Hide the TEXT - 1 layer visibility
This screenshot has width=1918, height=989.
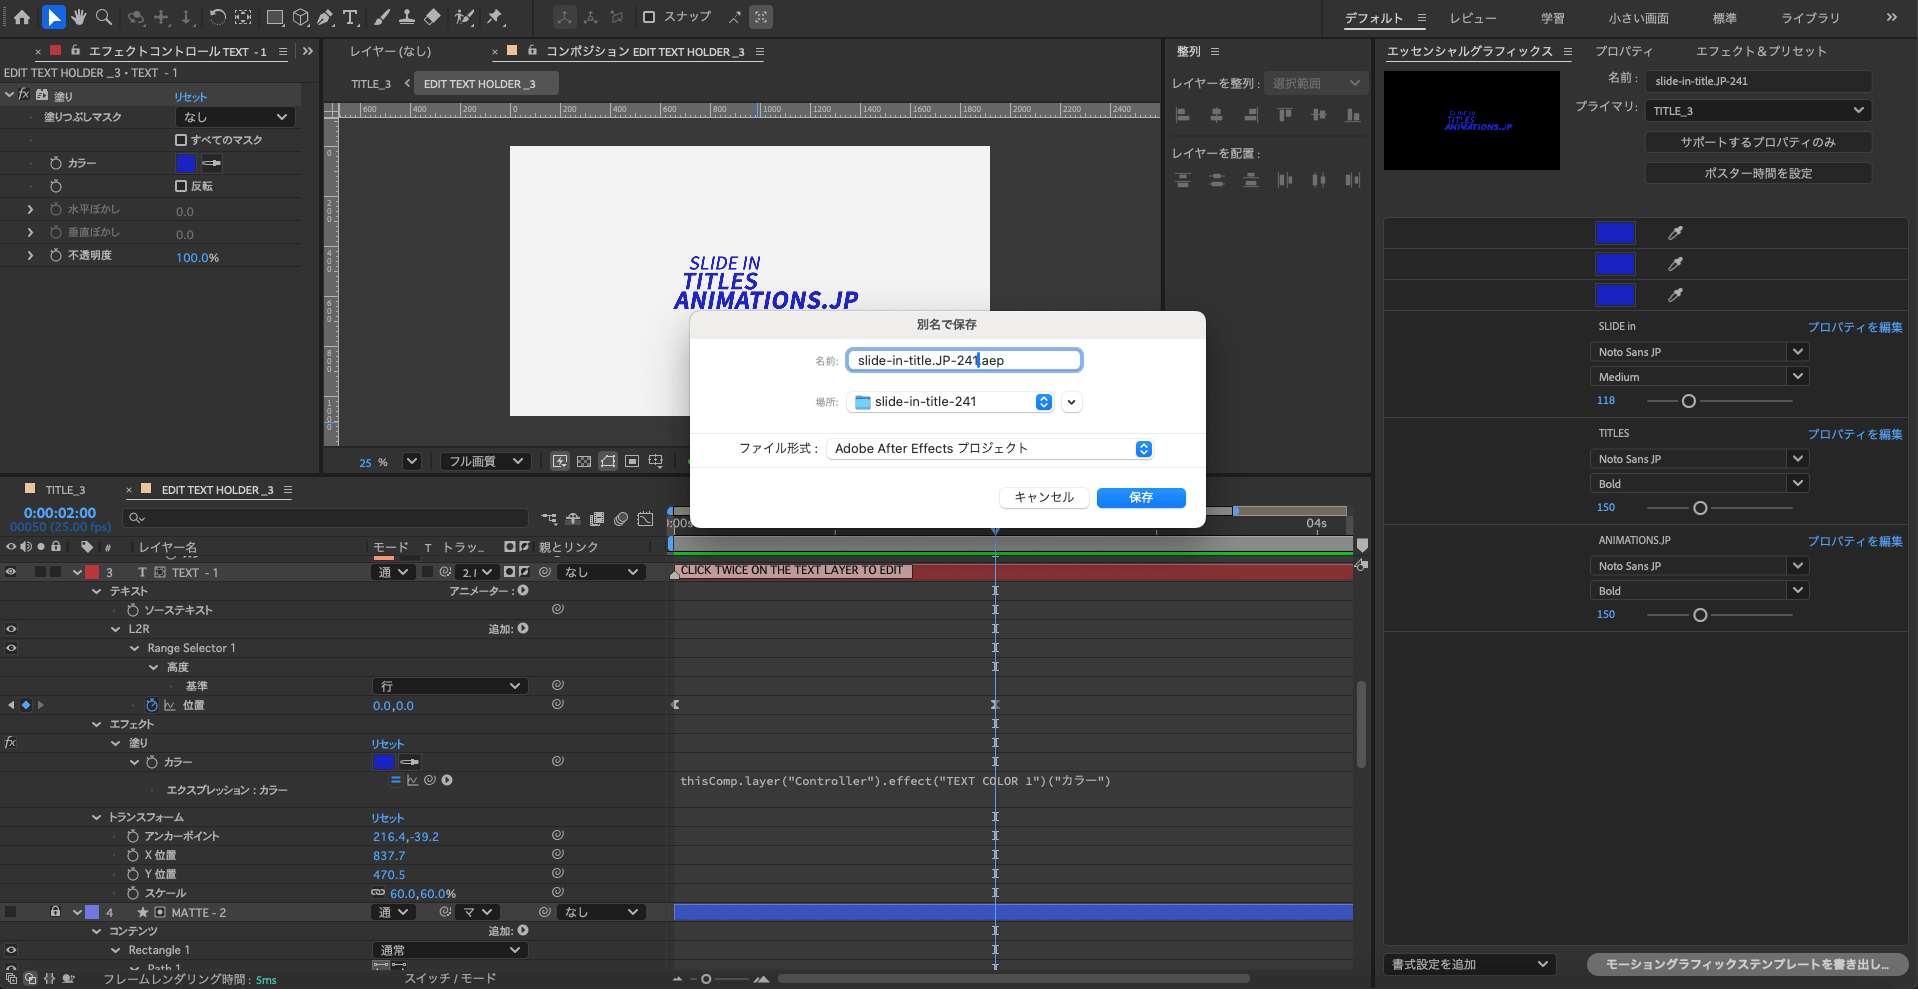point(11,572)
